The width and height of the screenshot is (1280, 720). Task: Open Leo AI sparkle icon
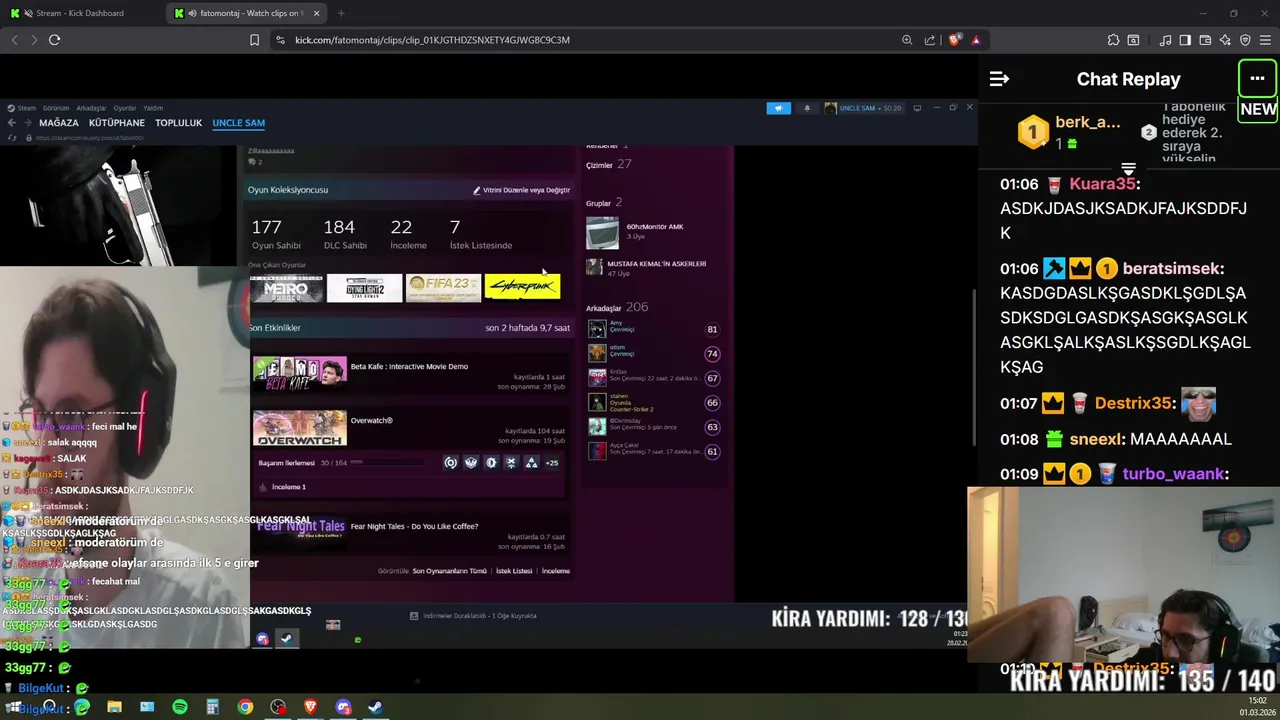point(1225,40)
